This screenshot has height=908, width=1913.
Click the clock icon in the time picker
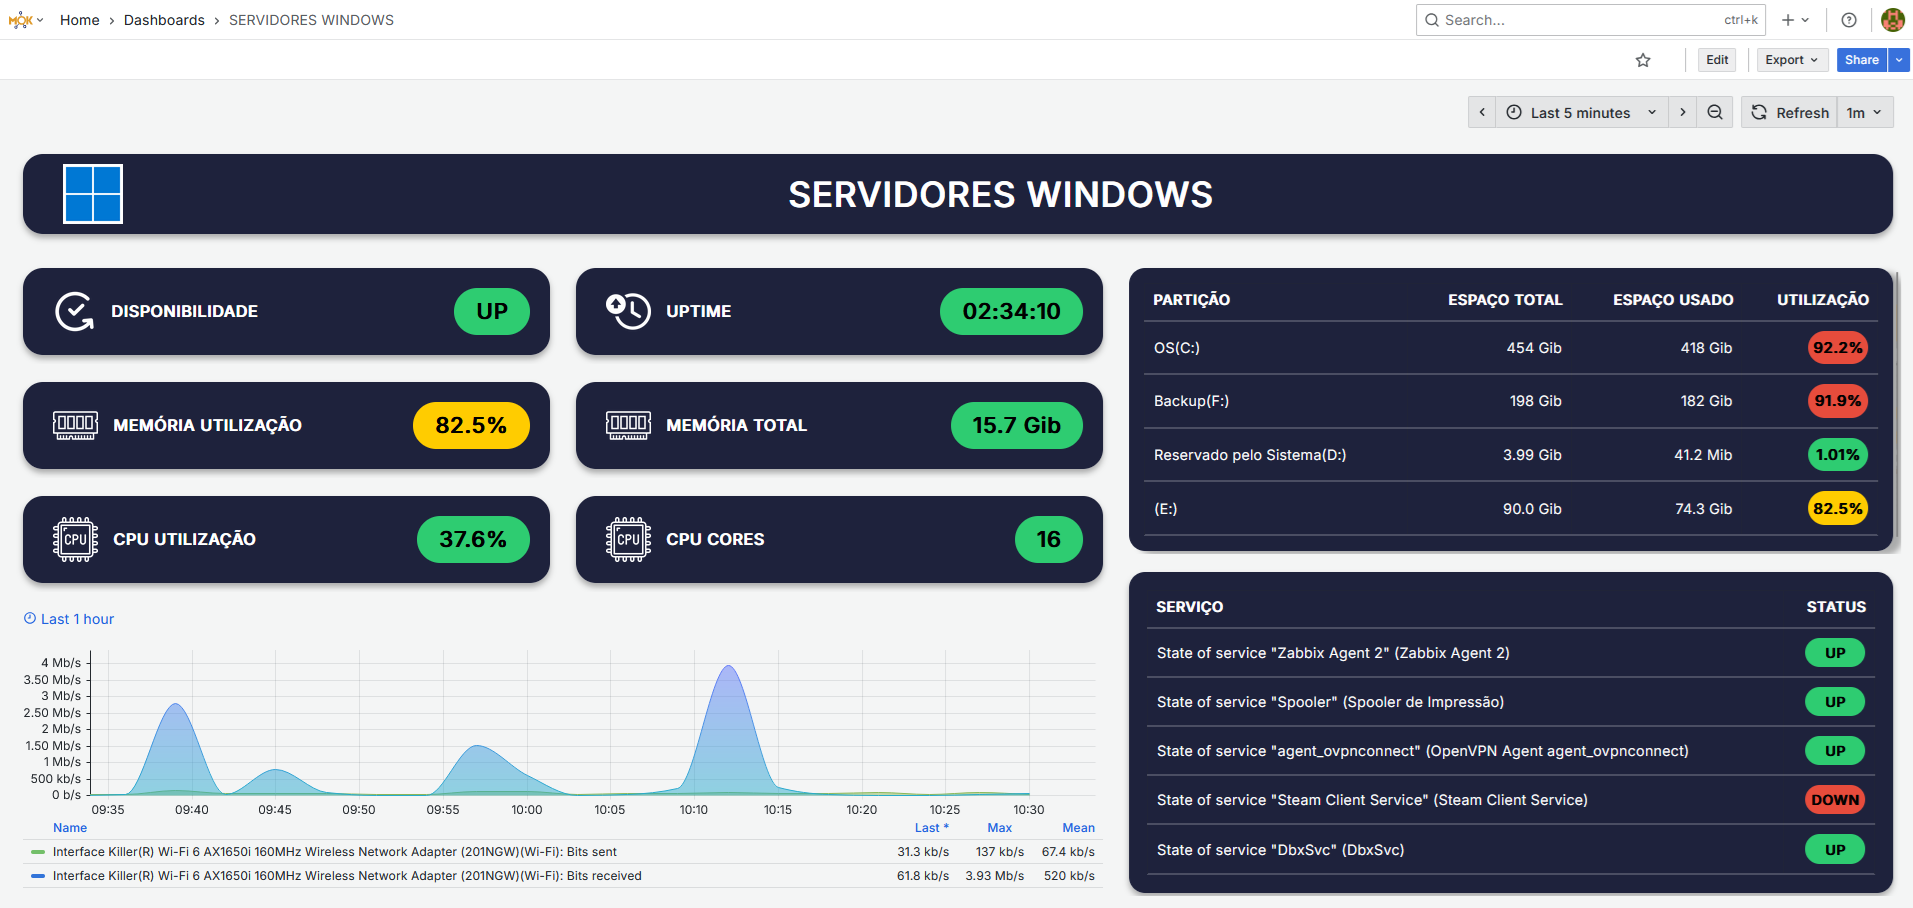1516,112
